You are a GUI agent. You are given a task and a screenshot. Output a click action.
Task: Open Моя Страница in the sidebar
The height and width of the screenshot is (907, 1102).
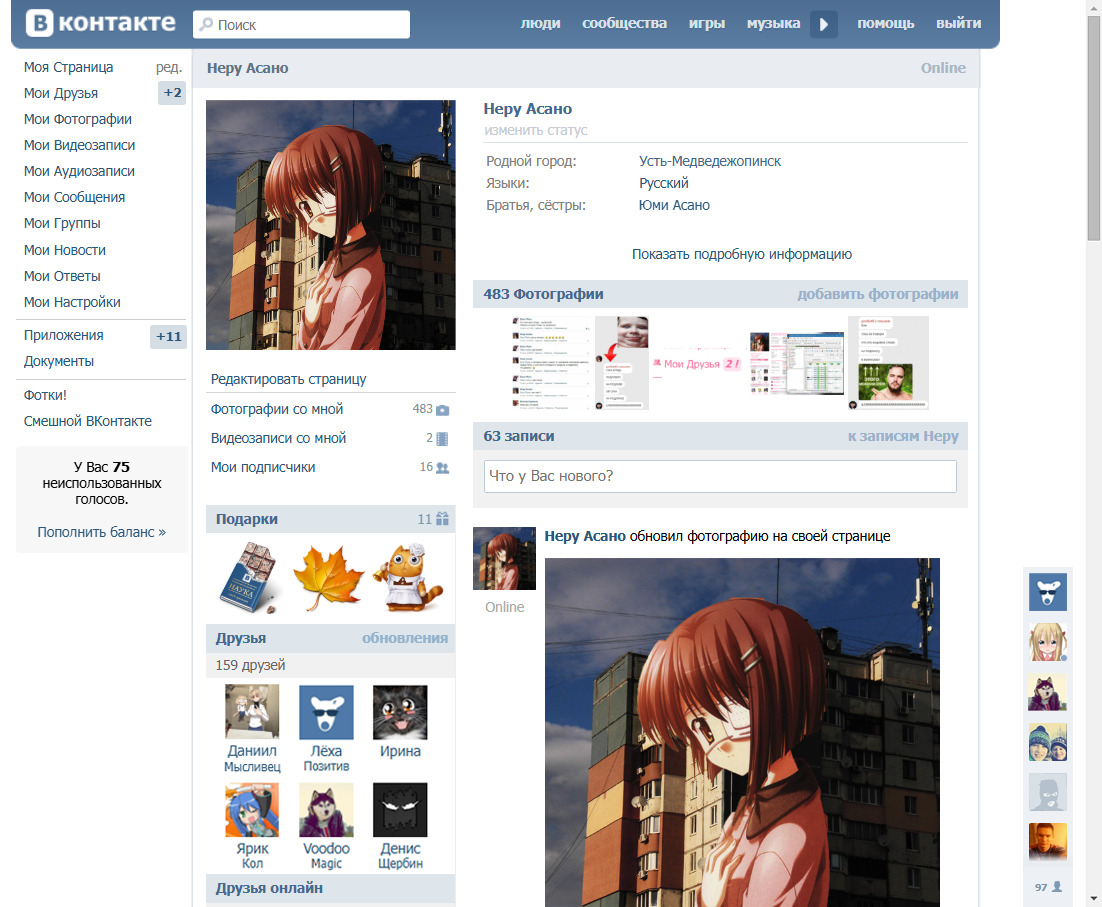tap(69, 67)
